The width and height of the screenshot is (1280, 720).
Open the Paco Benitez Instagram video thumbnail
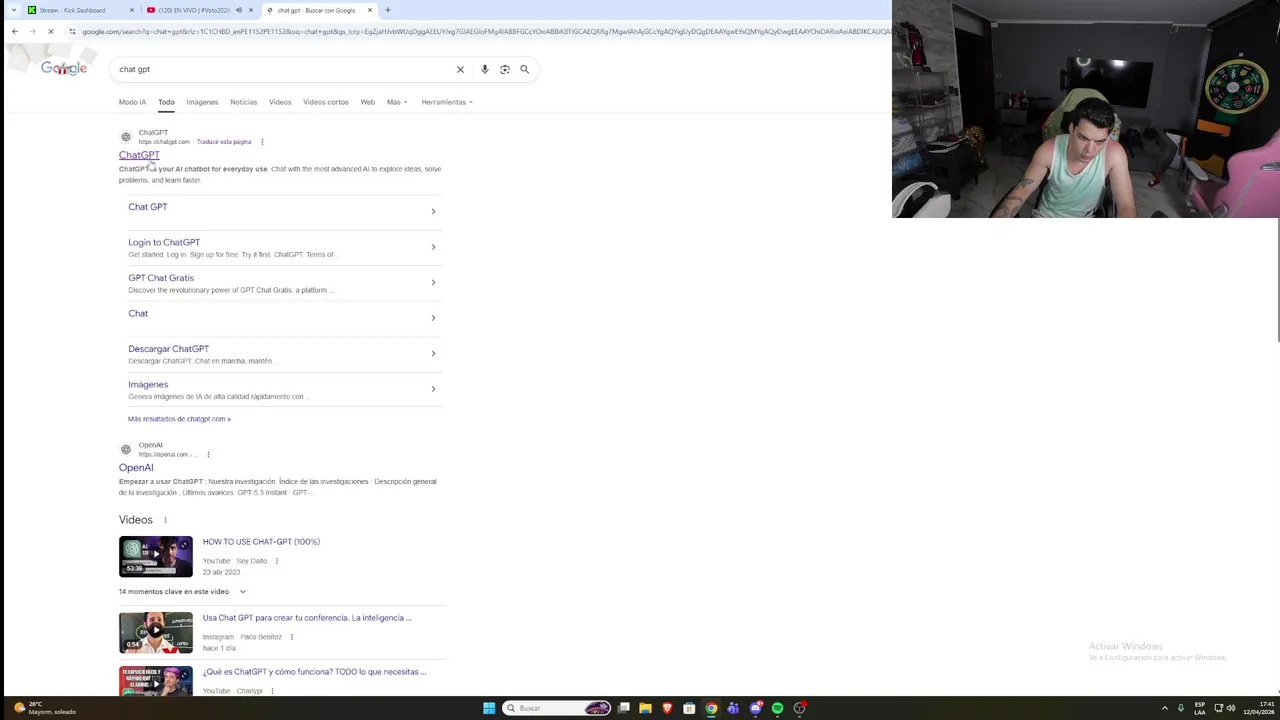click(x=156, y=633)
